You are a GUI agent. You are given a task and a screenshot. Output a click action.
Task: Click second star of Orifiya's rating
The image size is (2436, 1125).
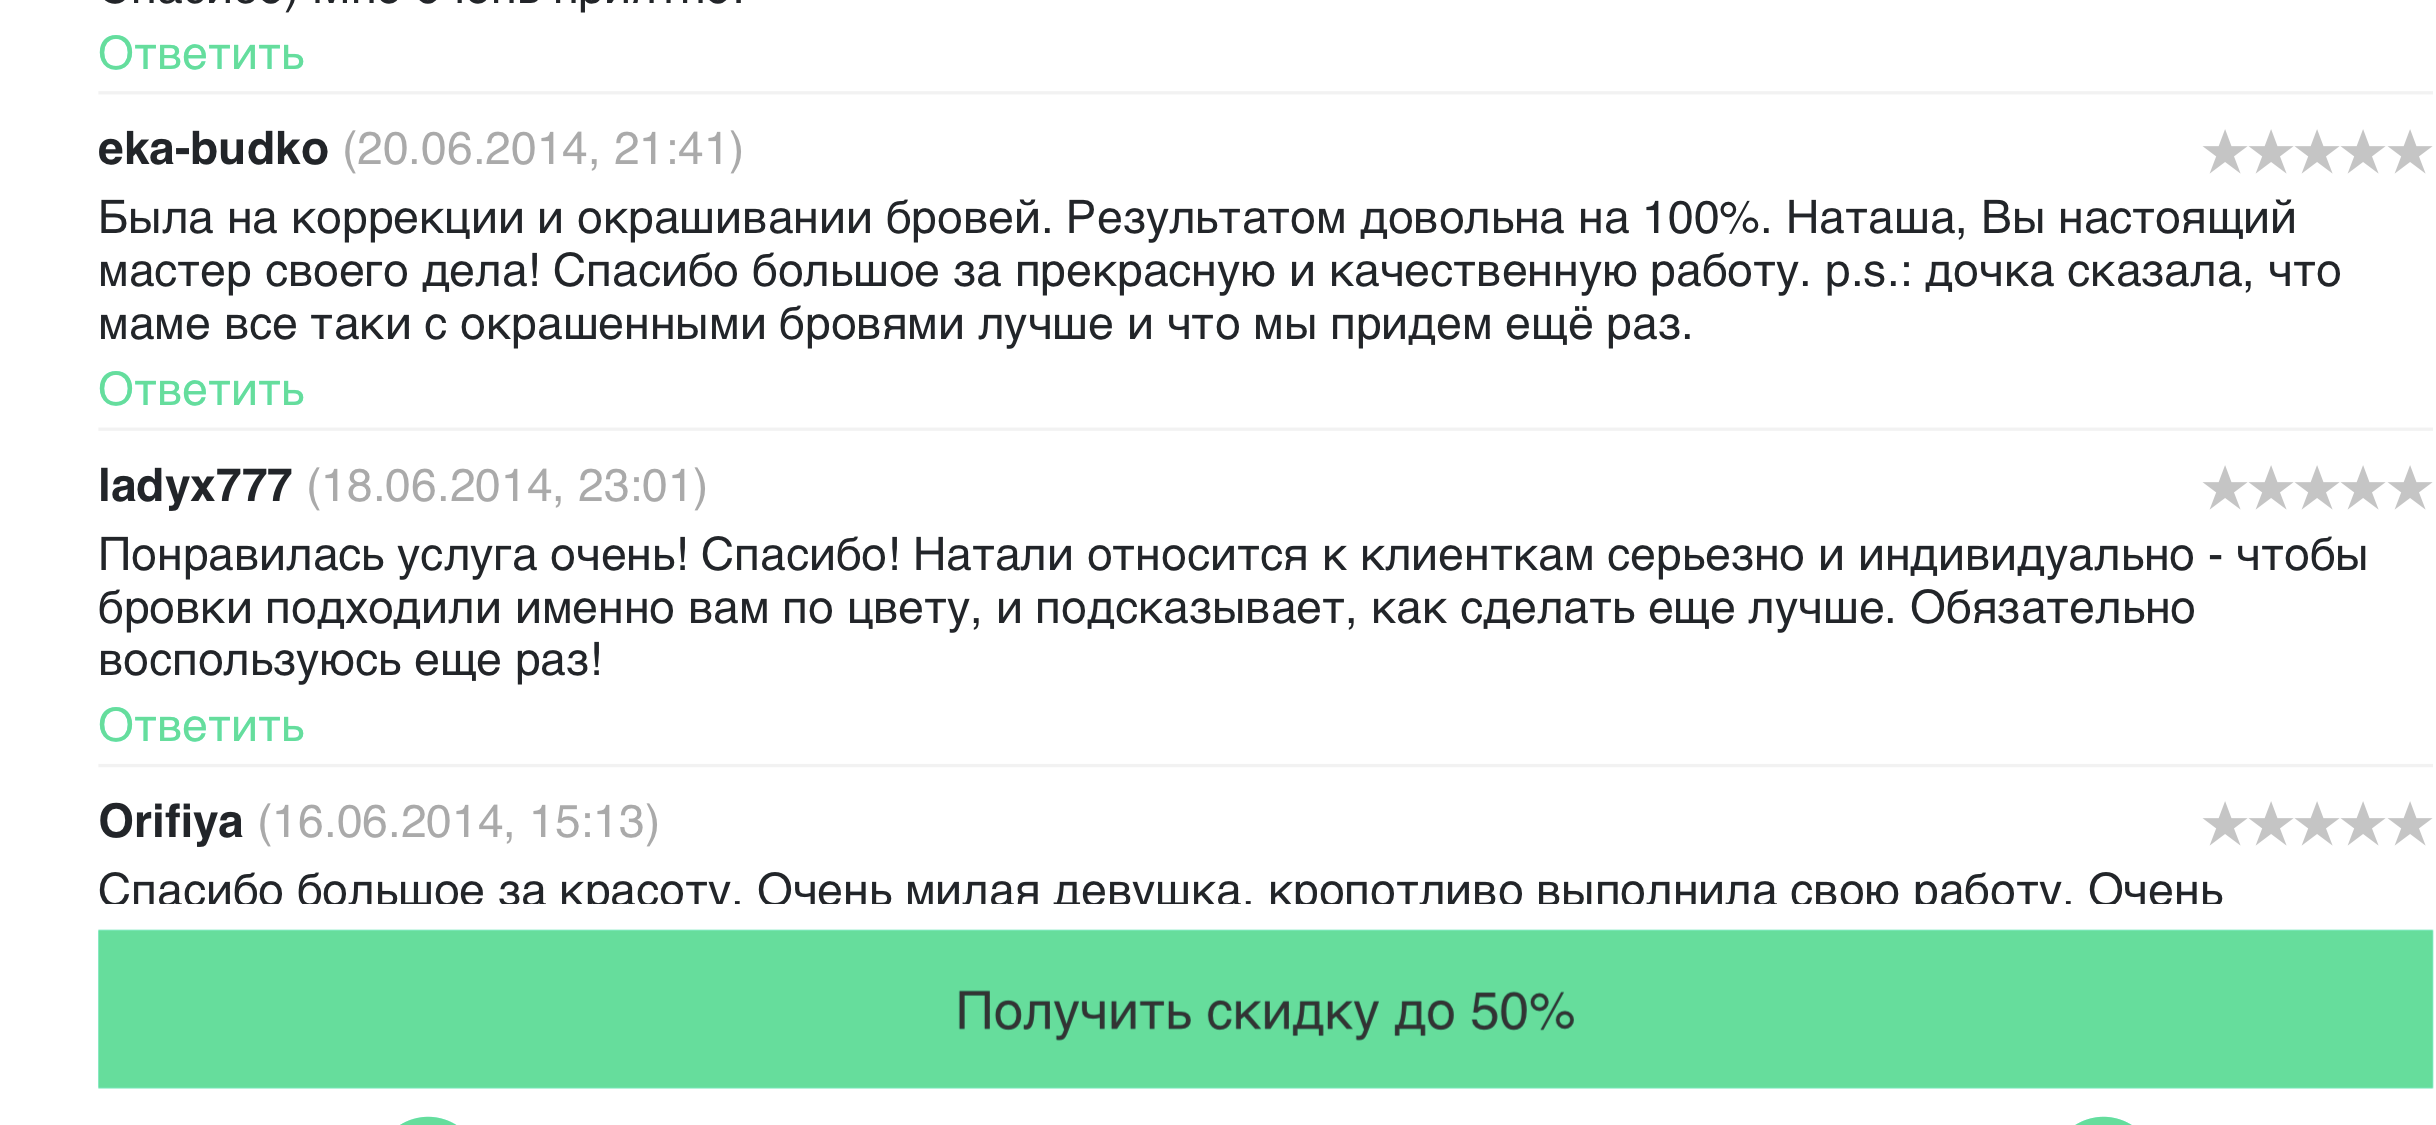click(2271, 825)
